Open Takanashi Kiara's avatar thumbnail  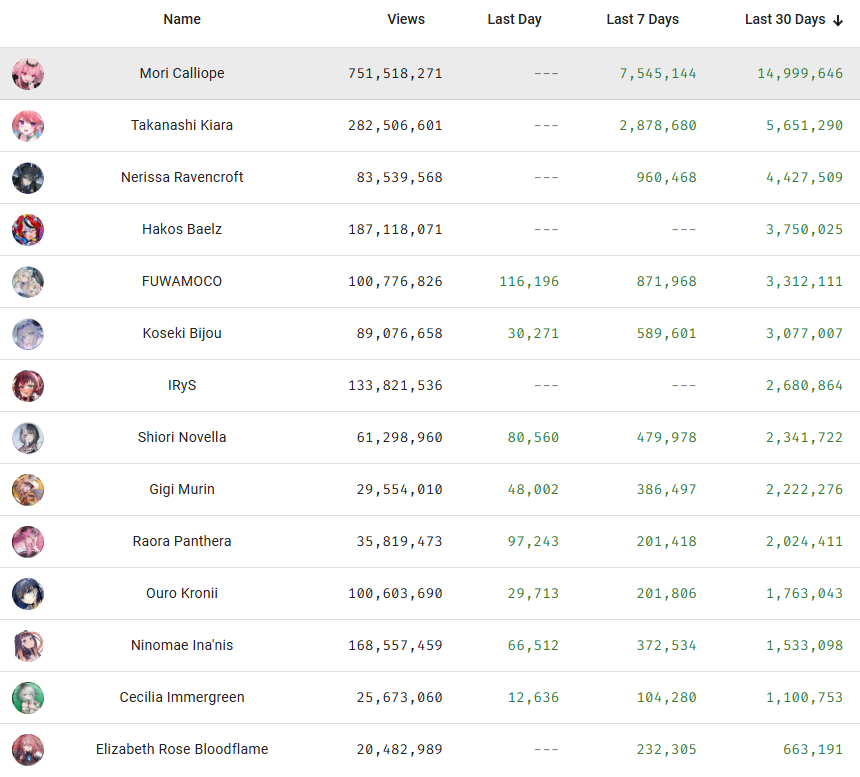[28, 126]
